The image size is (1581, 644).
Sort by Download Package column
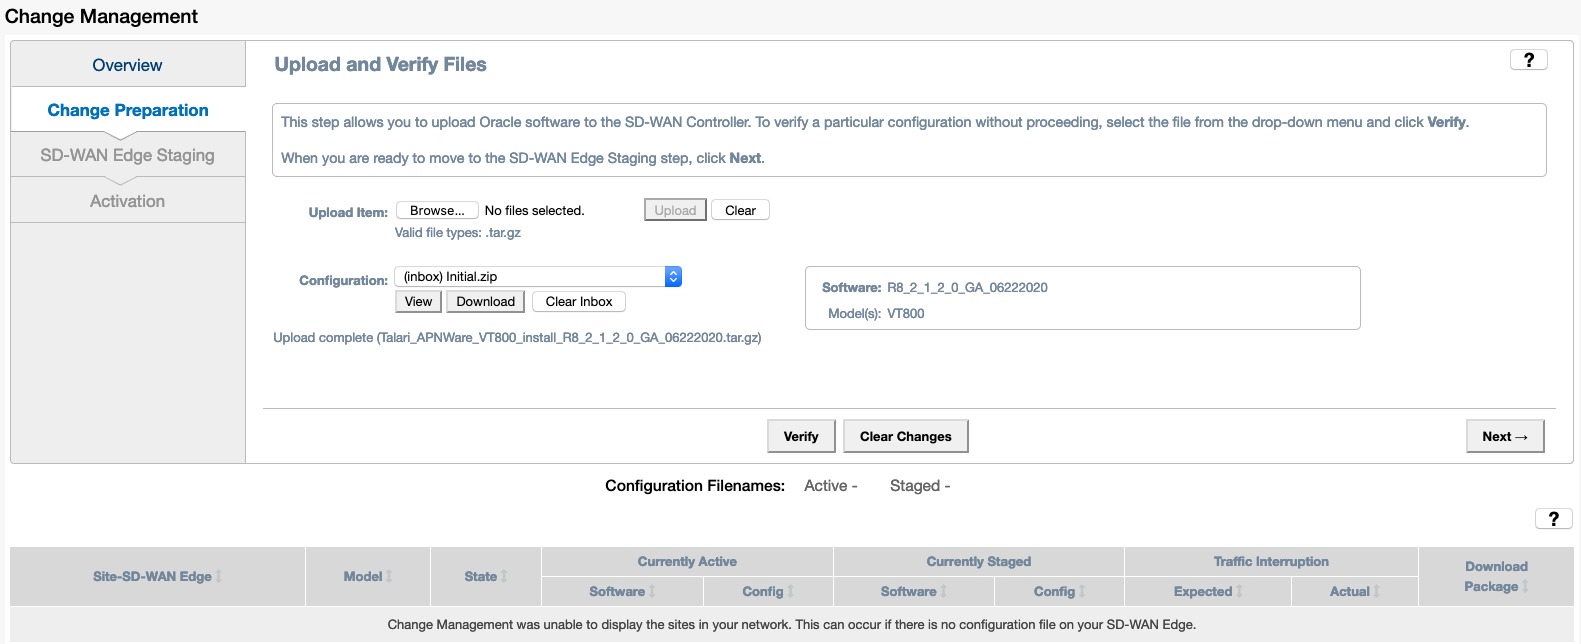pos(1495,576)
